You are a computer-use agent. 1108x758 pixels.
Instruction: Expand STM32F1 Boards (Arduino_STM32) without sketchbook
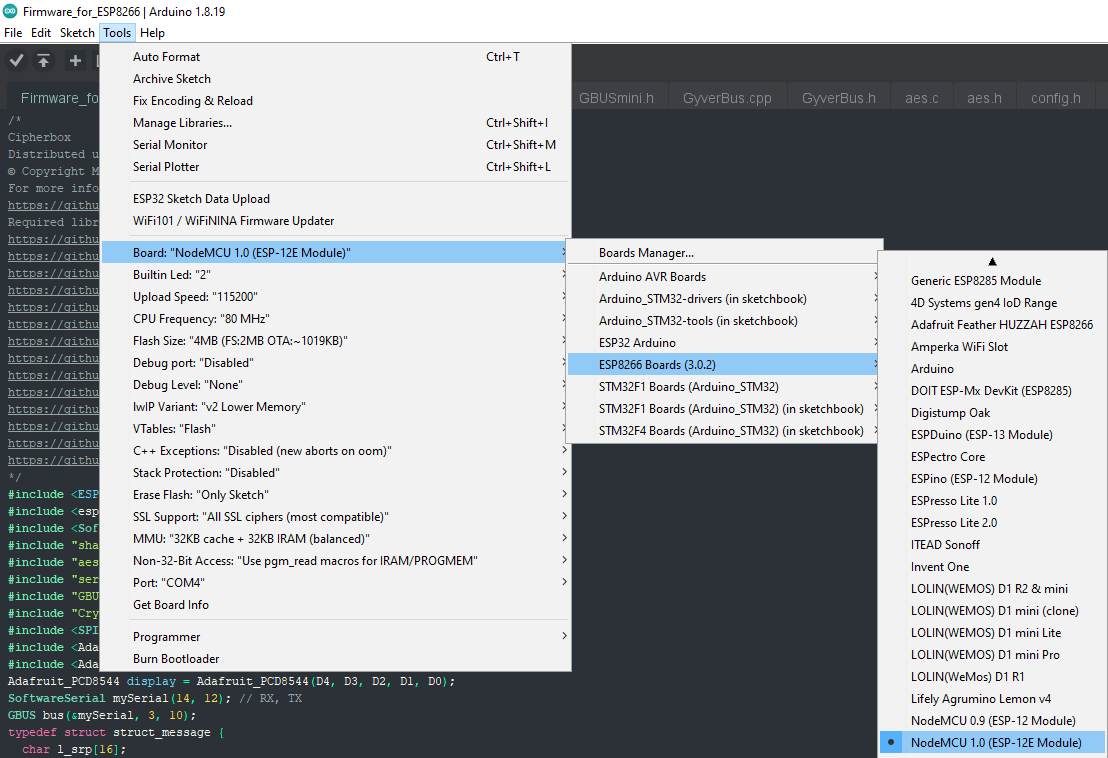click(x=722, y=386)
